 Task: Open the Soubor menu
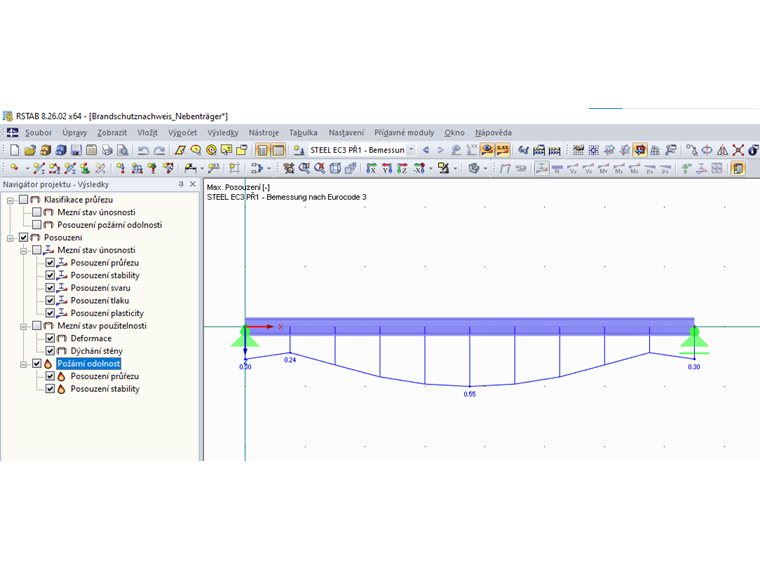point(38,132)
